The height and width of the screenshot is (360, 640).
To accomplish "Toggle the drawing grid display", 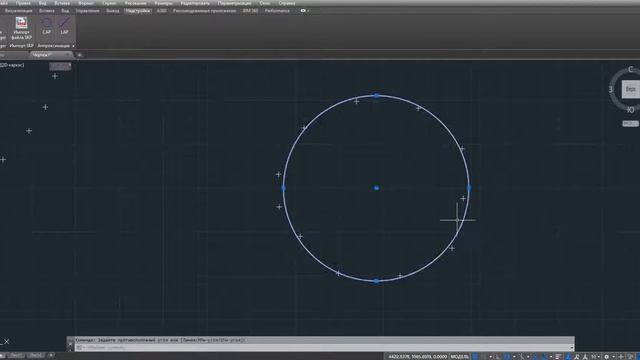I will 475,356.
